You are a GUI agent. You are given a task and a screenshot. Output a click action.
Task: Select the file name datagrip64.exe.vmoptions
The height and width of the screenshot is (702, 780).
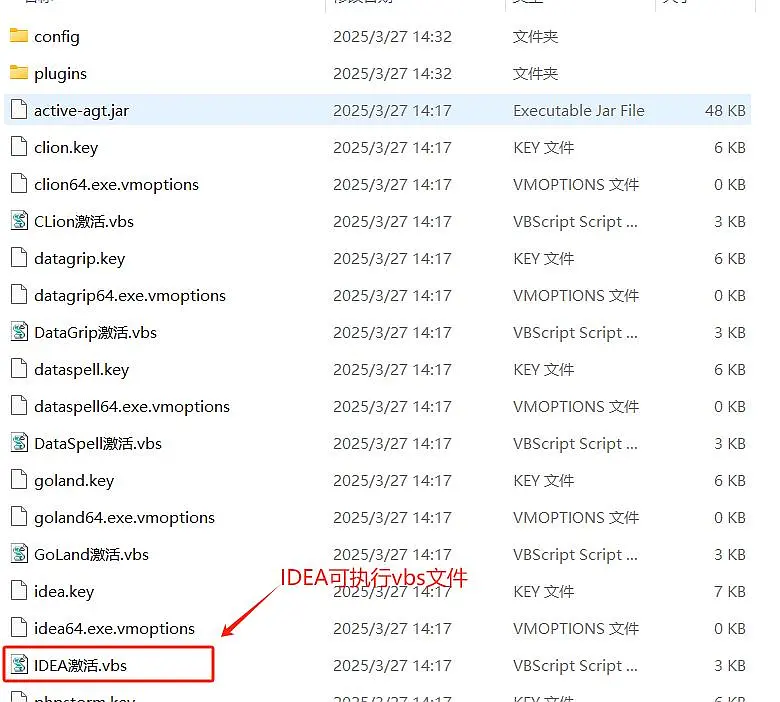[x=130, y=296]
